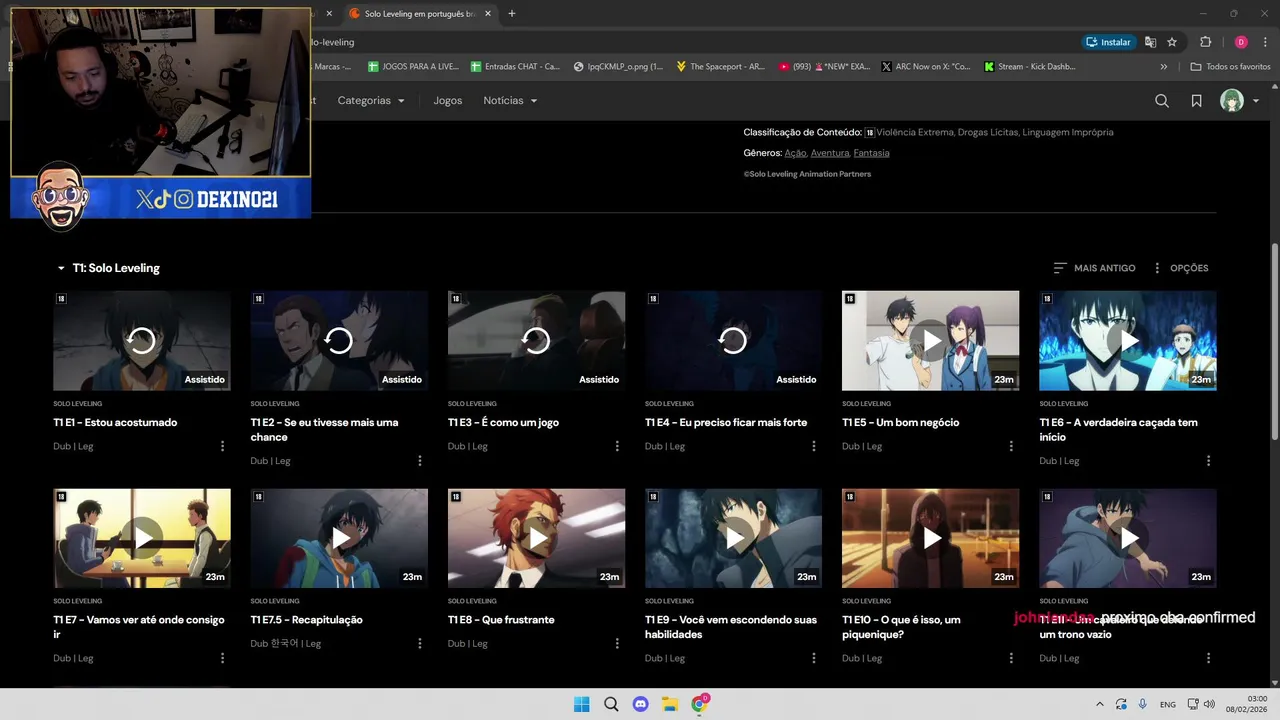Open the Crunchyroll search icon
1280x720 pixels.
(x=1162, y=101)
